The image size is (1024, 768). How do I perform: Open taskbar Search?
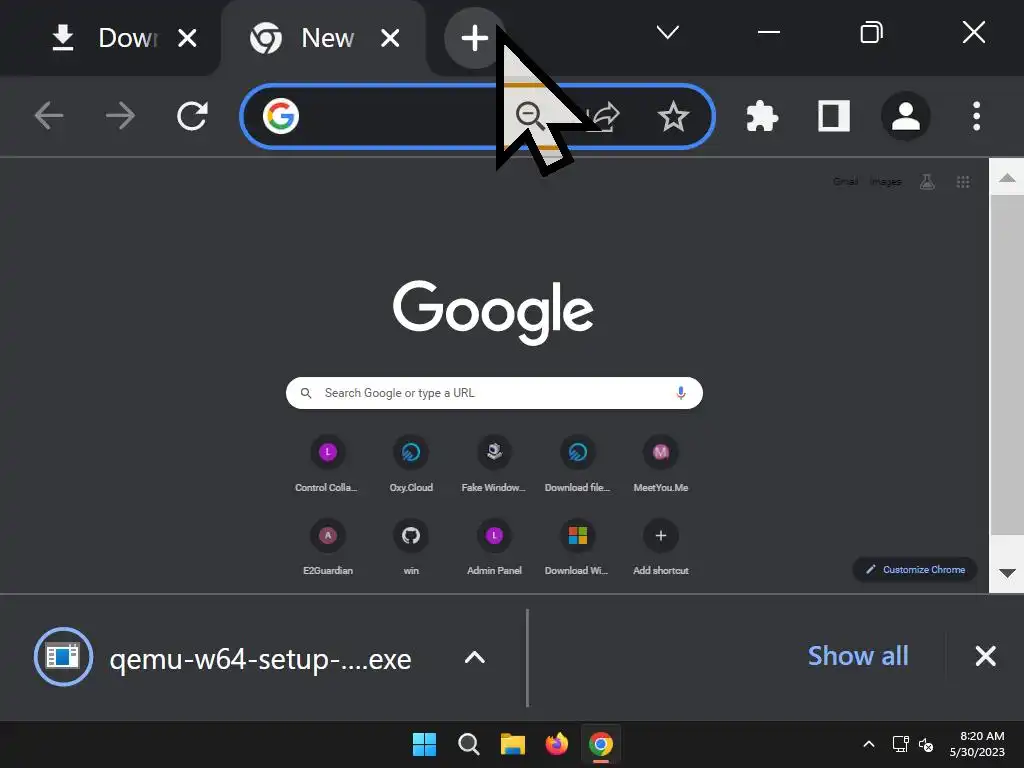[468, 744]
